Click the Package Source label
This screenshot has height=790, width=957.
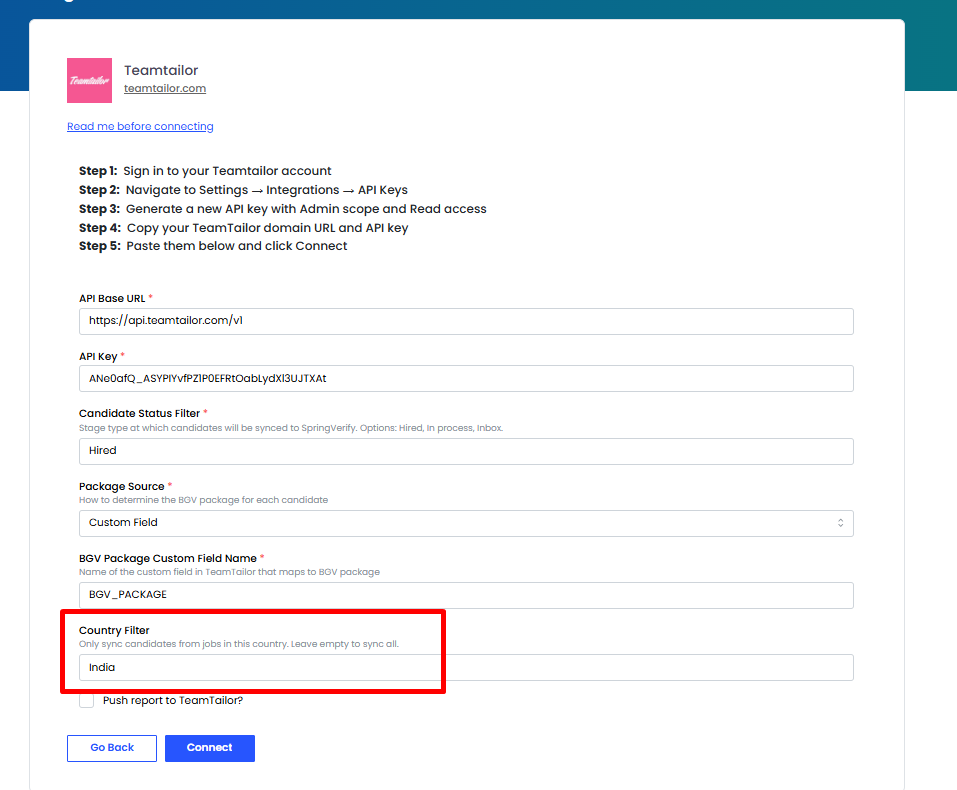[x=121, y=486]
